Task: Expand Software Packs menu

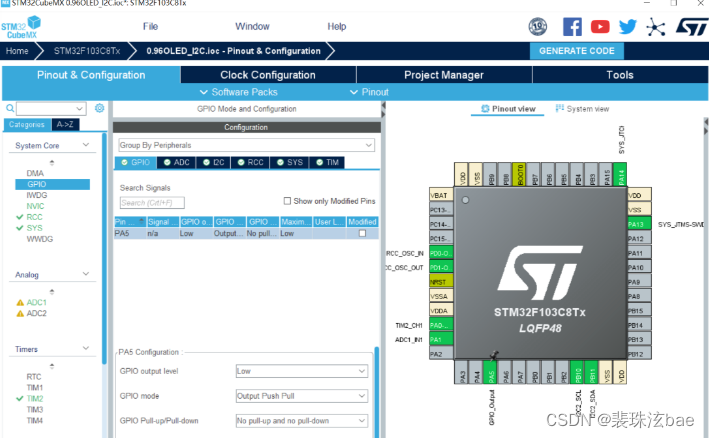Action: click(239, 92)
